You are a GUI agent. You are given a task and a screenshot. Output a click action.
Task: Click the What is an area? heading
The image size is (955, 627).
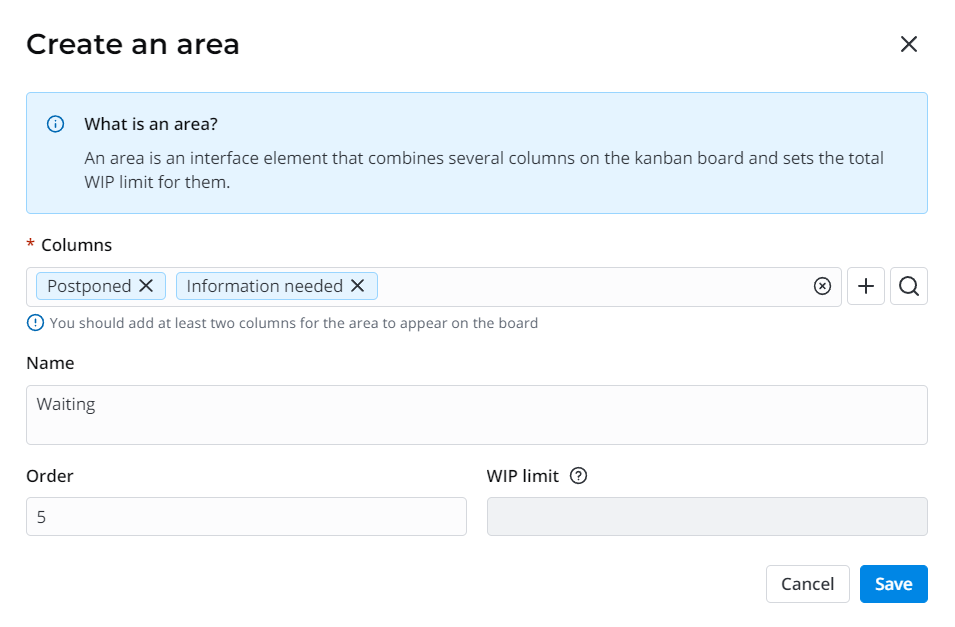point(151,124)
